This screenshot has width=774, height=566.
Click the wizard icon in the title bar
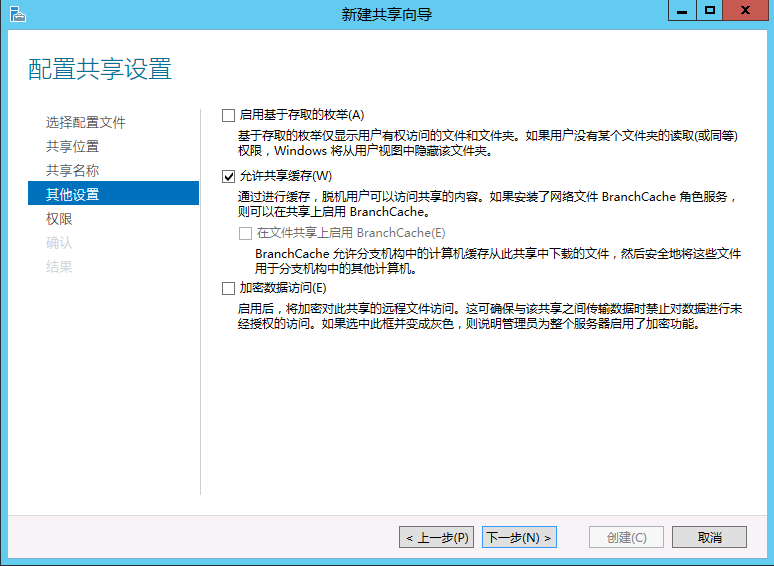point(15,13)
